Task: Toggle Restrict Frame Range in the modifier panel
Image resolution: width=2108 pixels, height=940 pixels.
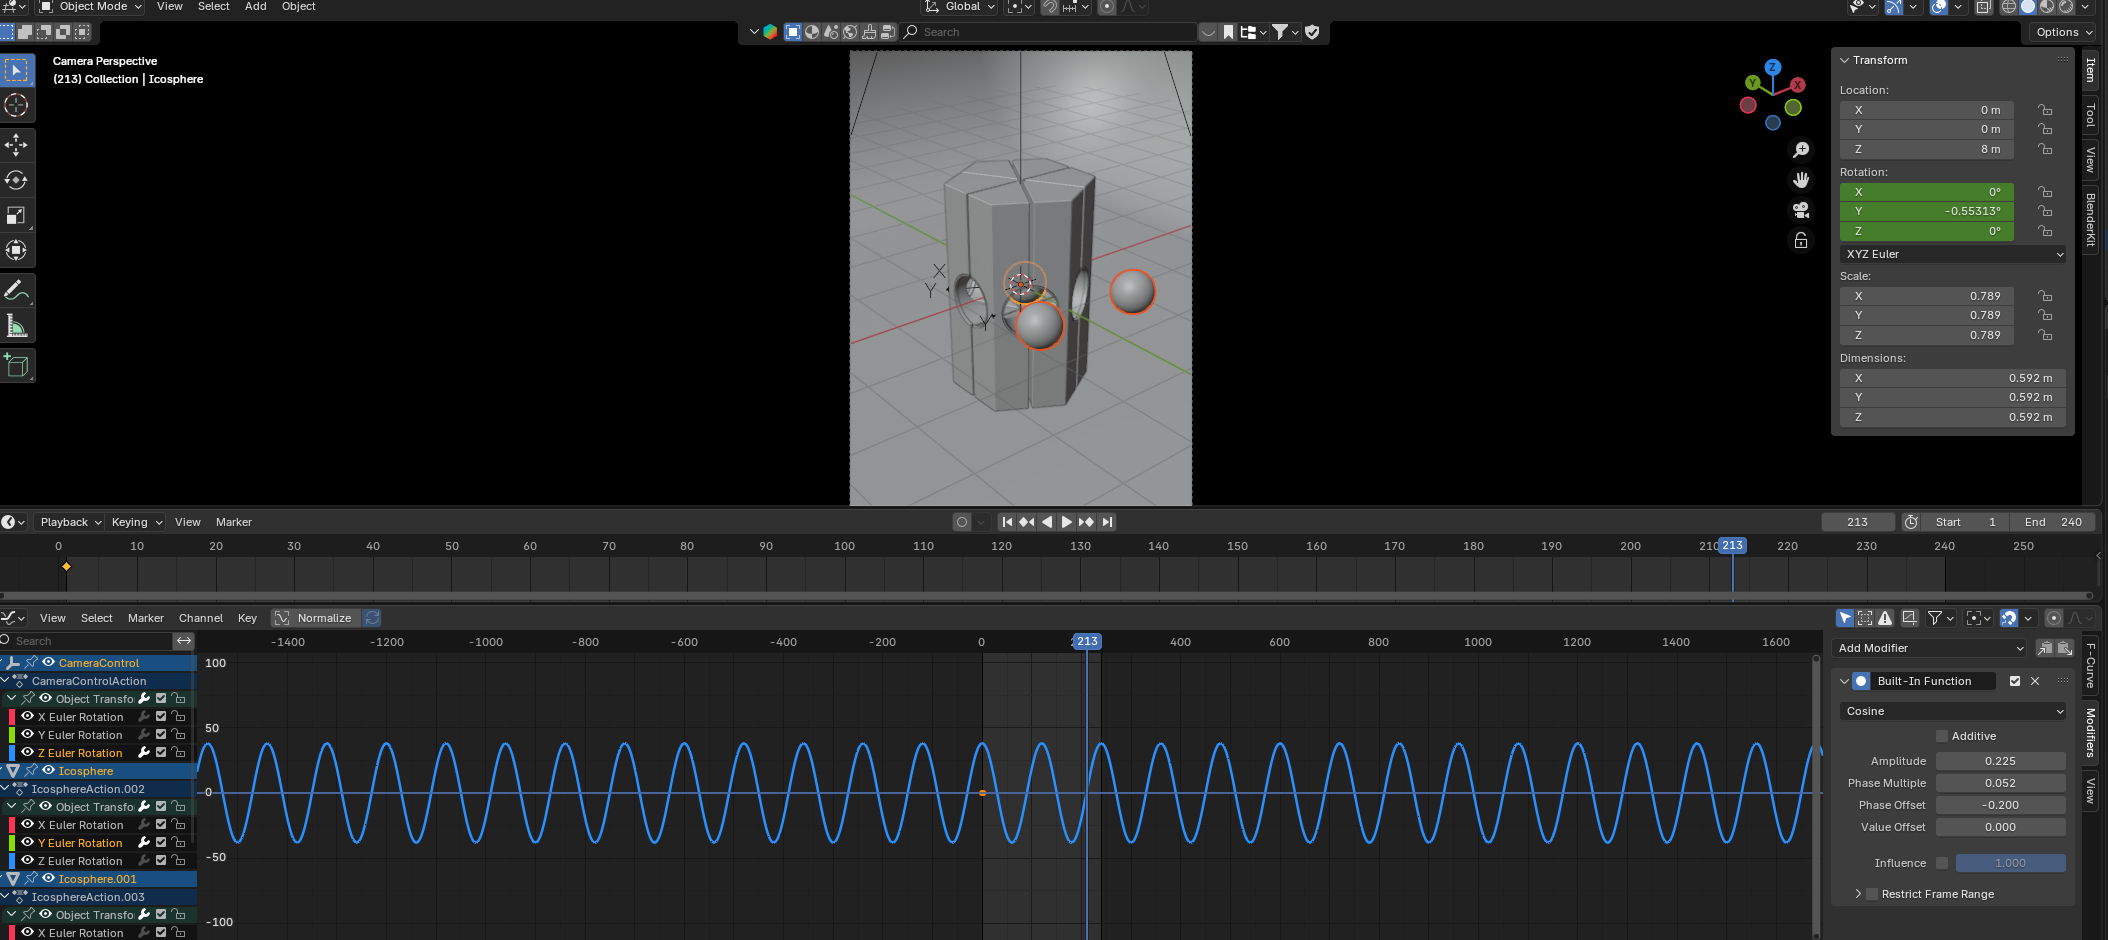Action: pos(1872,893)
